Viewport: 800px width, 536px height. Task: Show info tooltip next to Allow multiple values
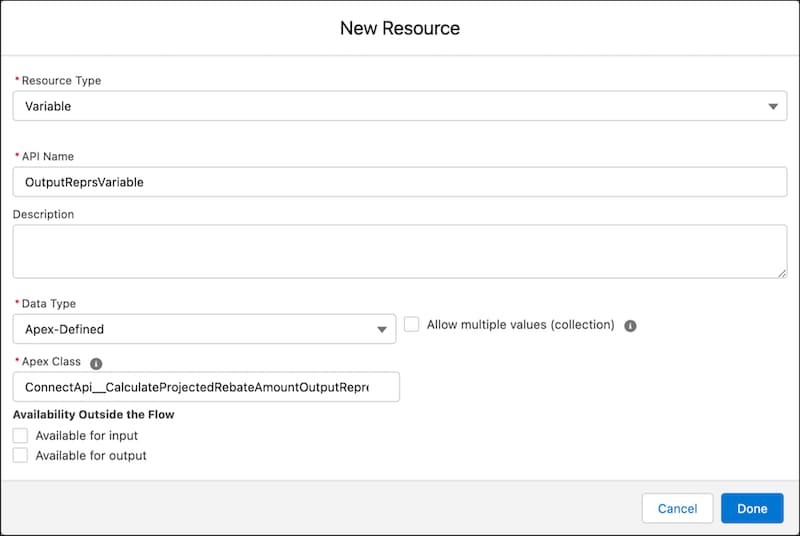click(x=630, y=325)
